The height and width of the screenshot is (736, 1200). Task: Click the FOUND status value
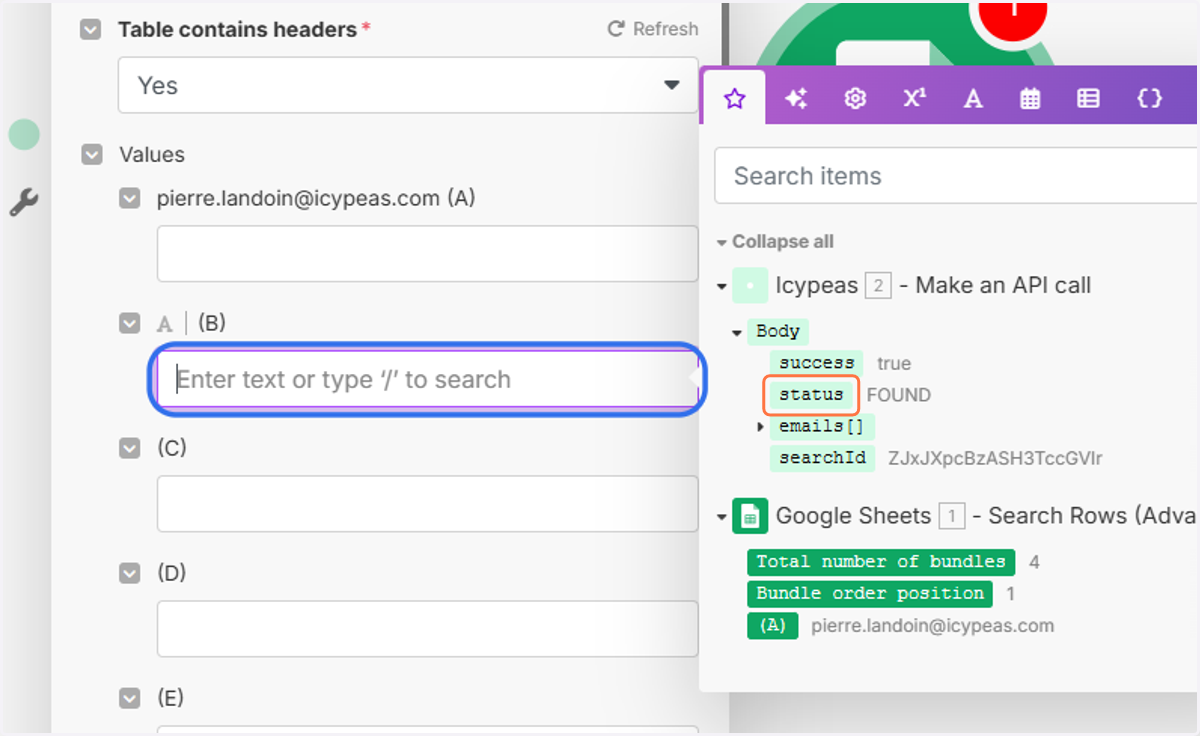point(899,395)
